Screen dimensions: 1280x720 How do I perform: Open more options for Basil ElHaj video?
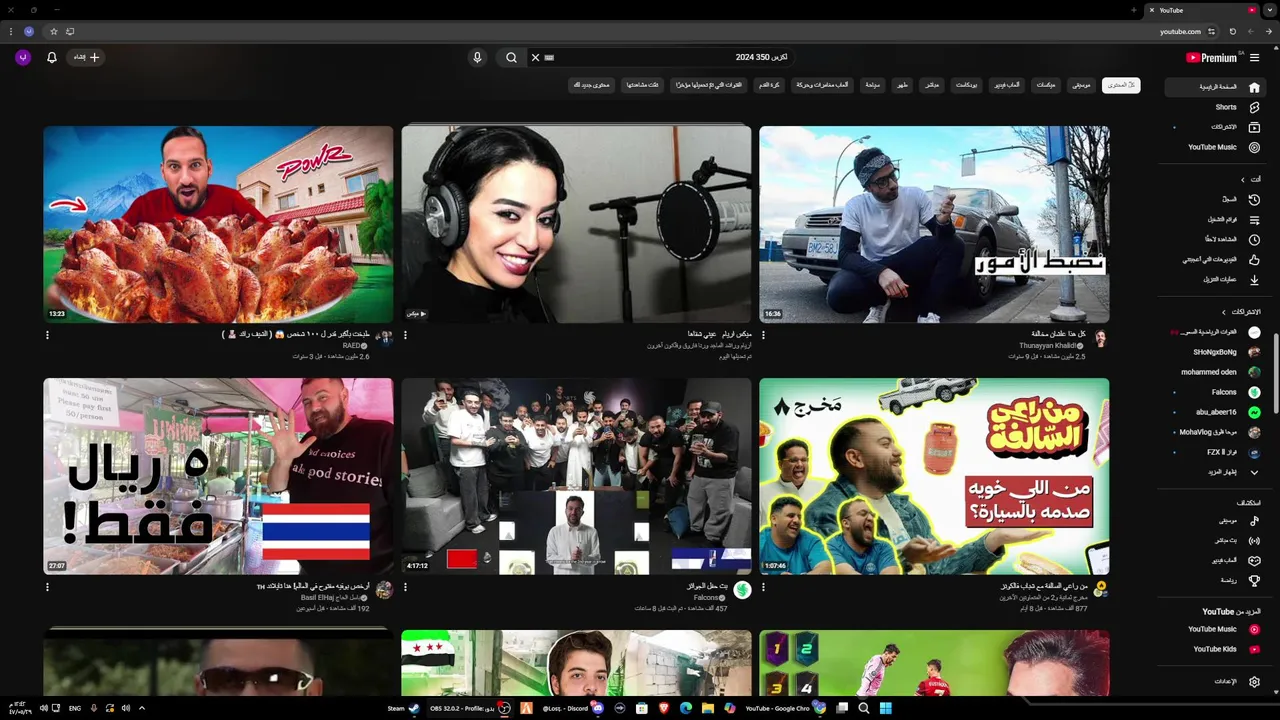pyautogui.click(x=47, y=587)
